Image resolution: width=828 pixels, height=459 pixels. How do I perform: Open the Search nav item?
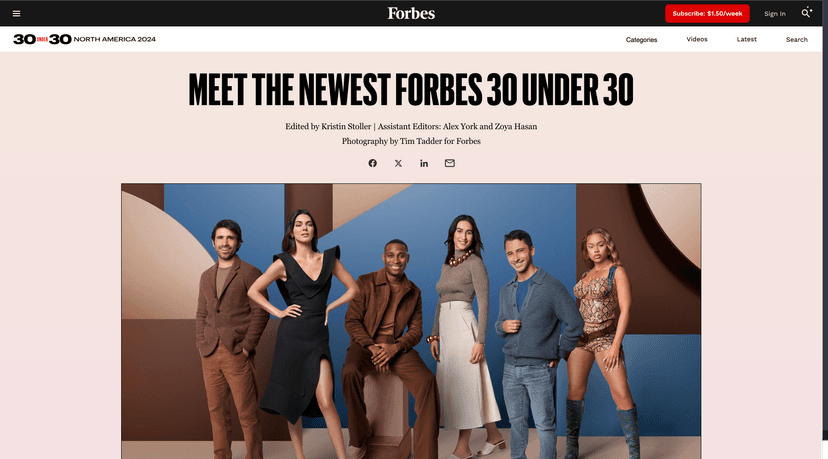[x=796, y=40]
